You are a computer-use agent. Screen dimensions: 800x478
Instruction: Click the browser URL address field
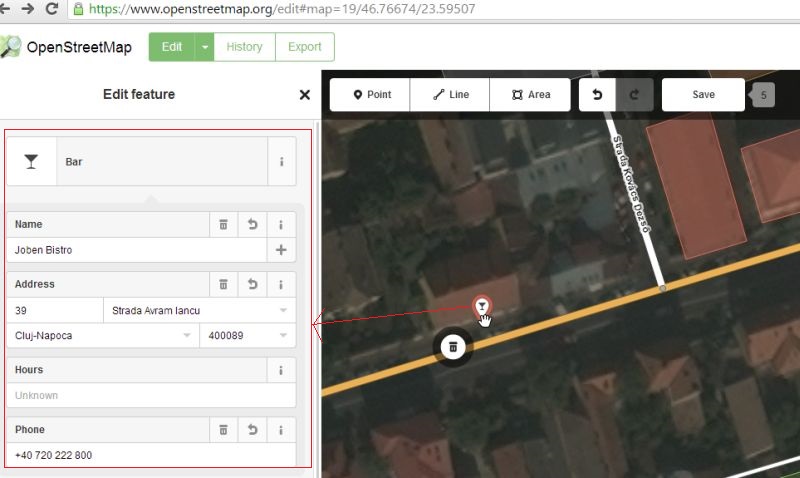click(x=434, y=9)
